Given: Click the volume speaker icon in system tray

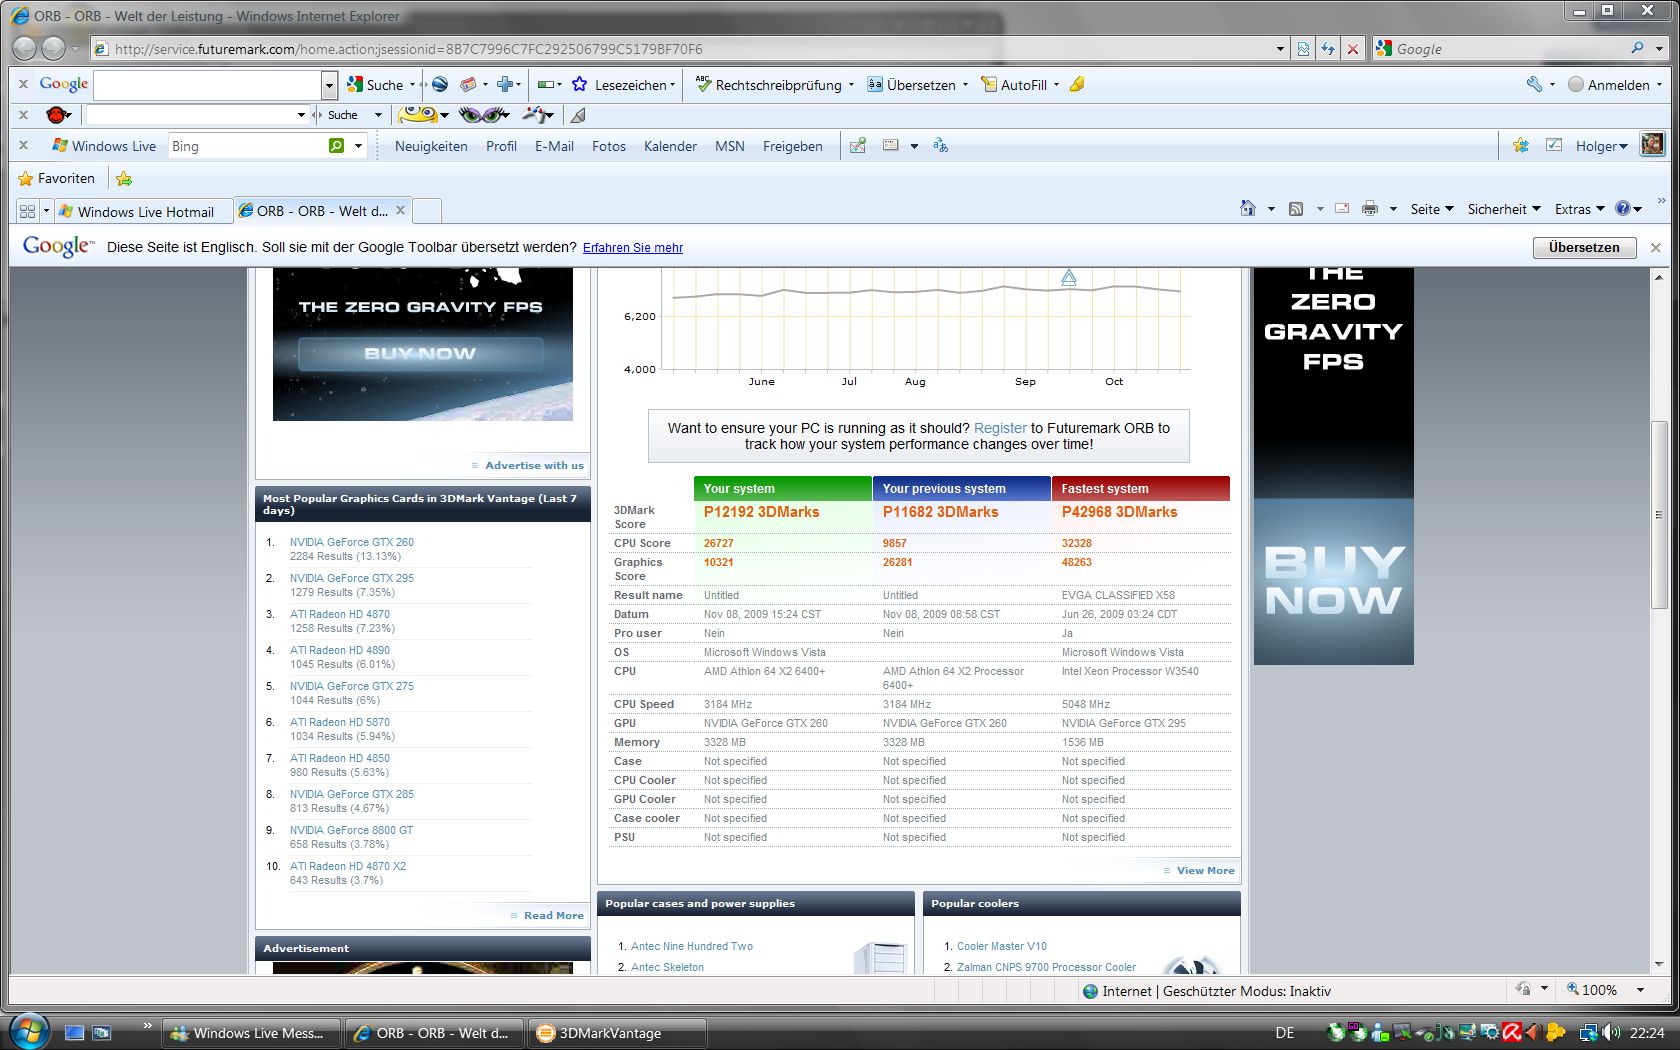Looking at the screenshot, I should click(x=1610, y=1032).
